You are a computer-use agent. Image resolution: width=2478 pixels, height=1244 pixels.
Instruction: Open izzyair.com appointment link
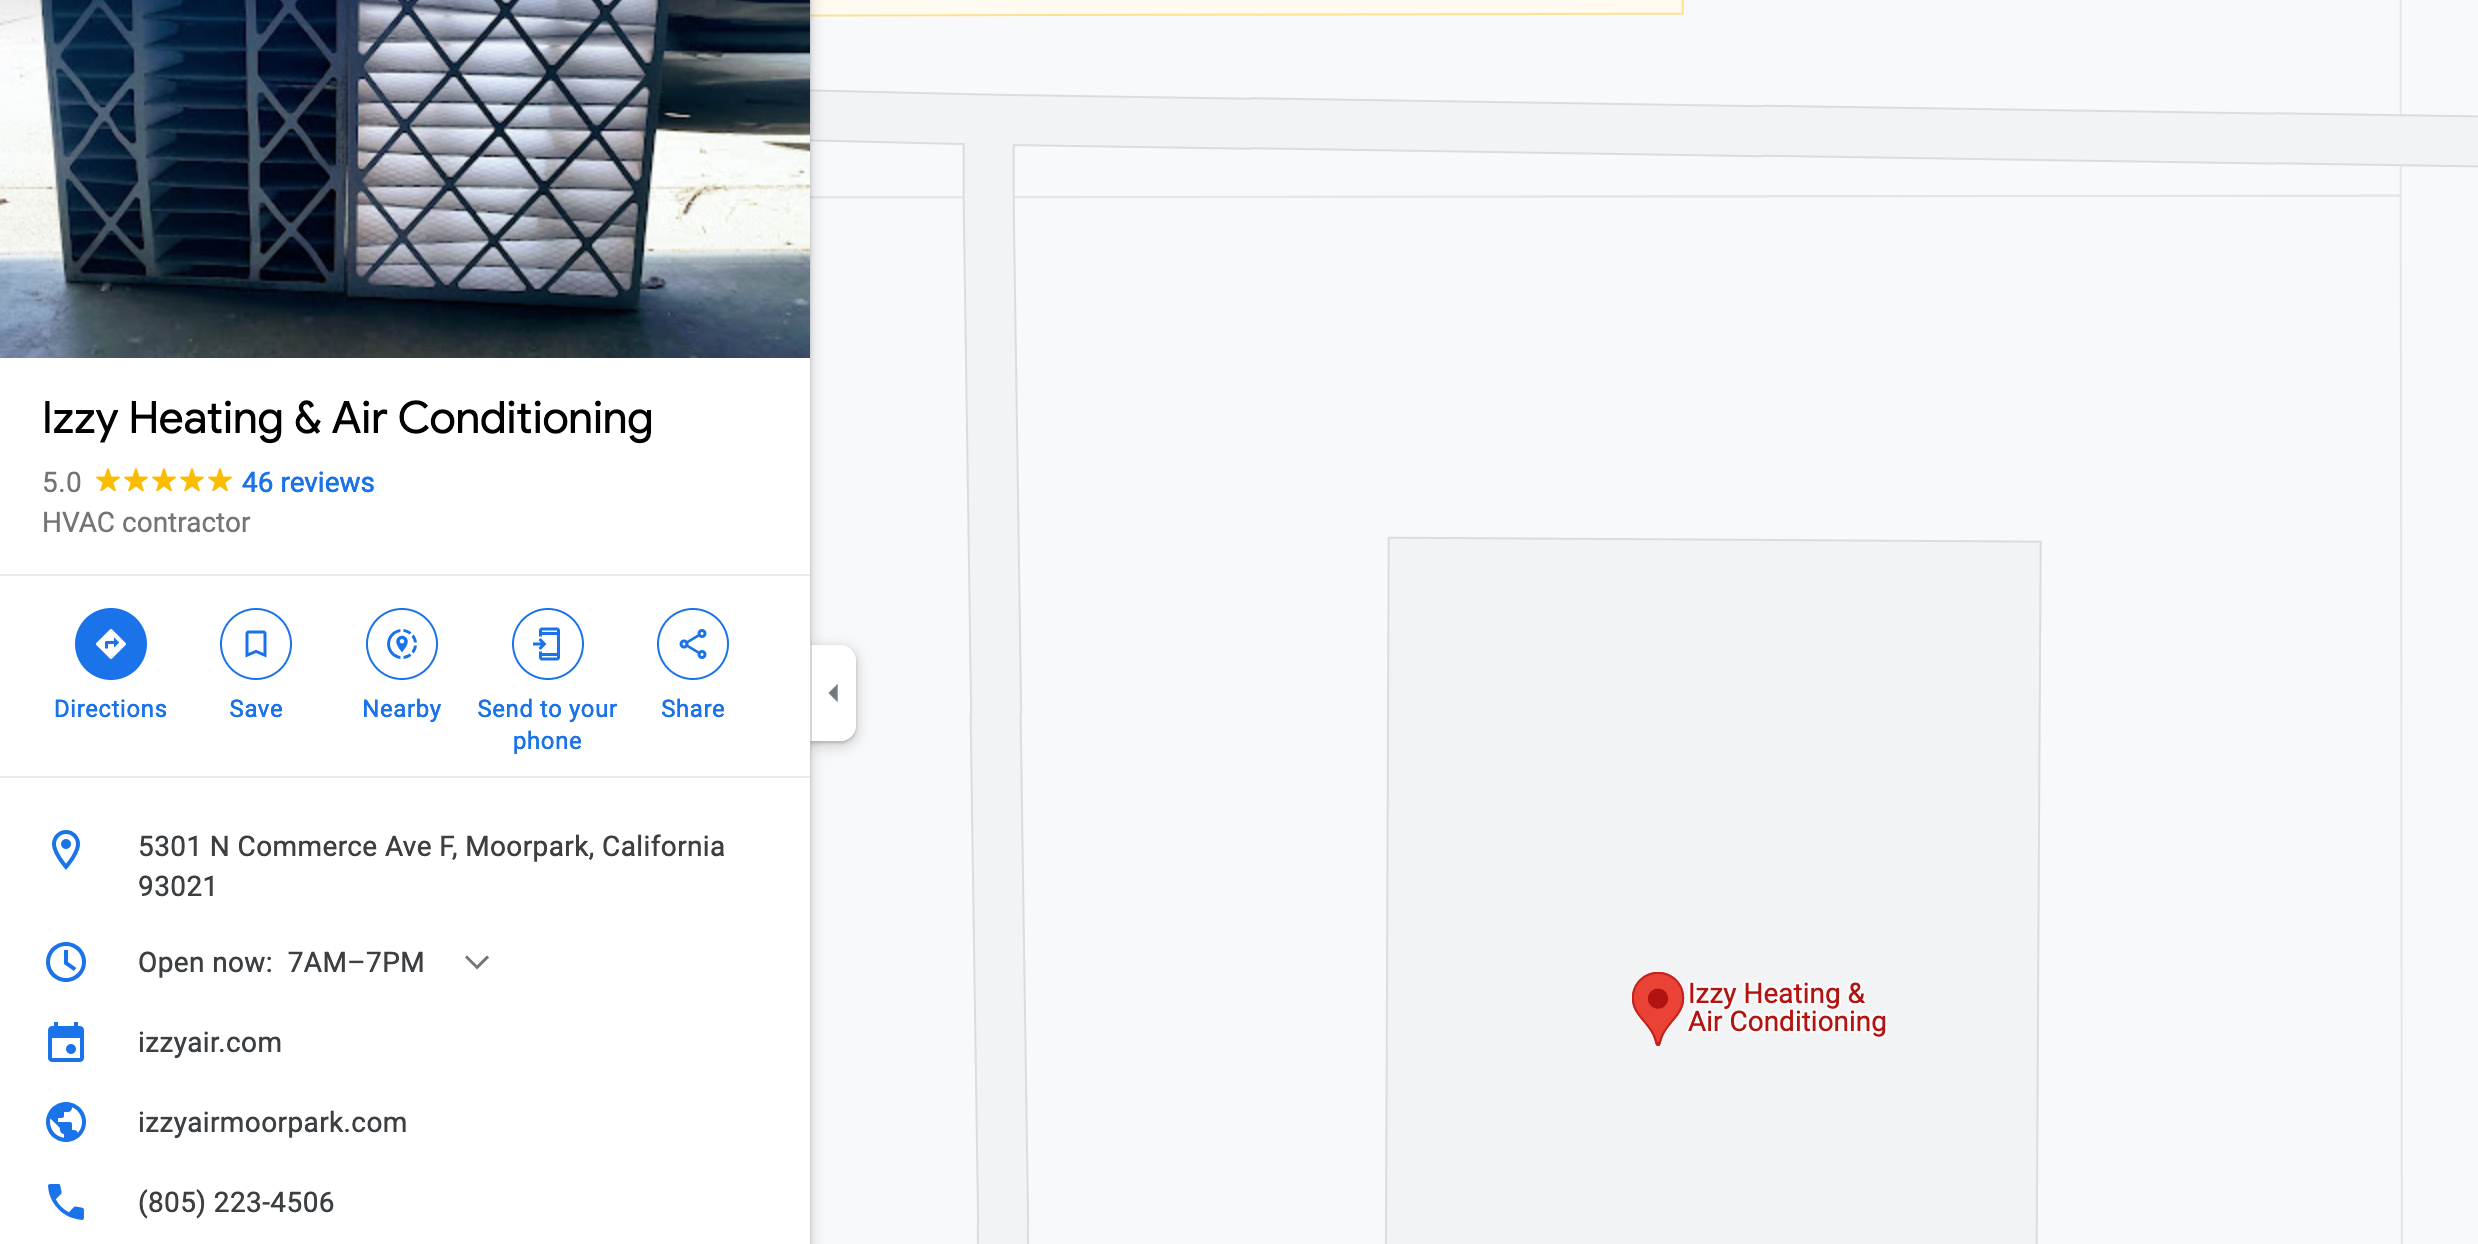(x=210, y=1042)
